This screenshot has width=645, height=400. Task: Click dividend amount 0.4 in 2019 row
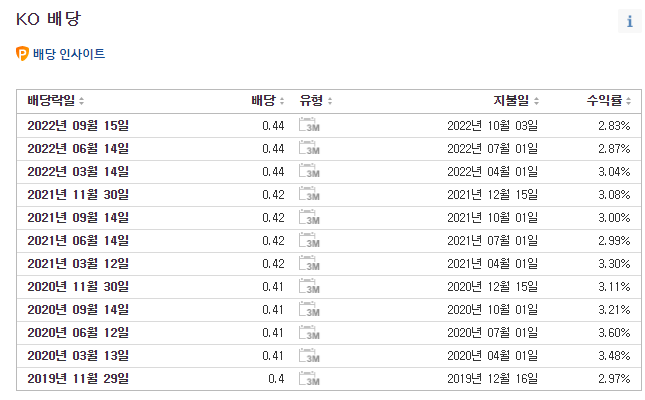pyautogui.click(x=276, y=379)
